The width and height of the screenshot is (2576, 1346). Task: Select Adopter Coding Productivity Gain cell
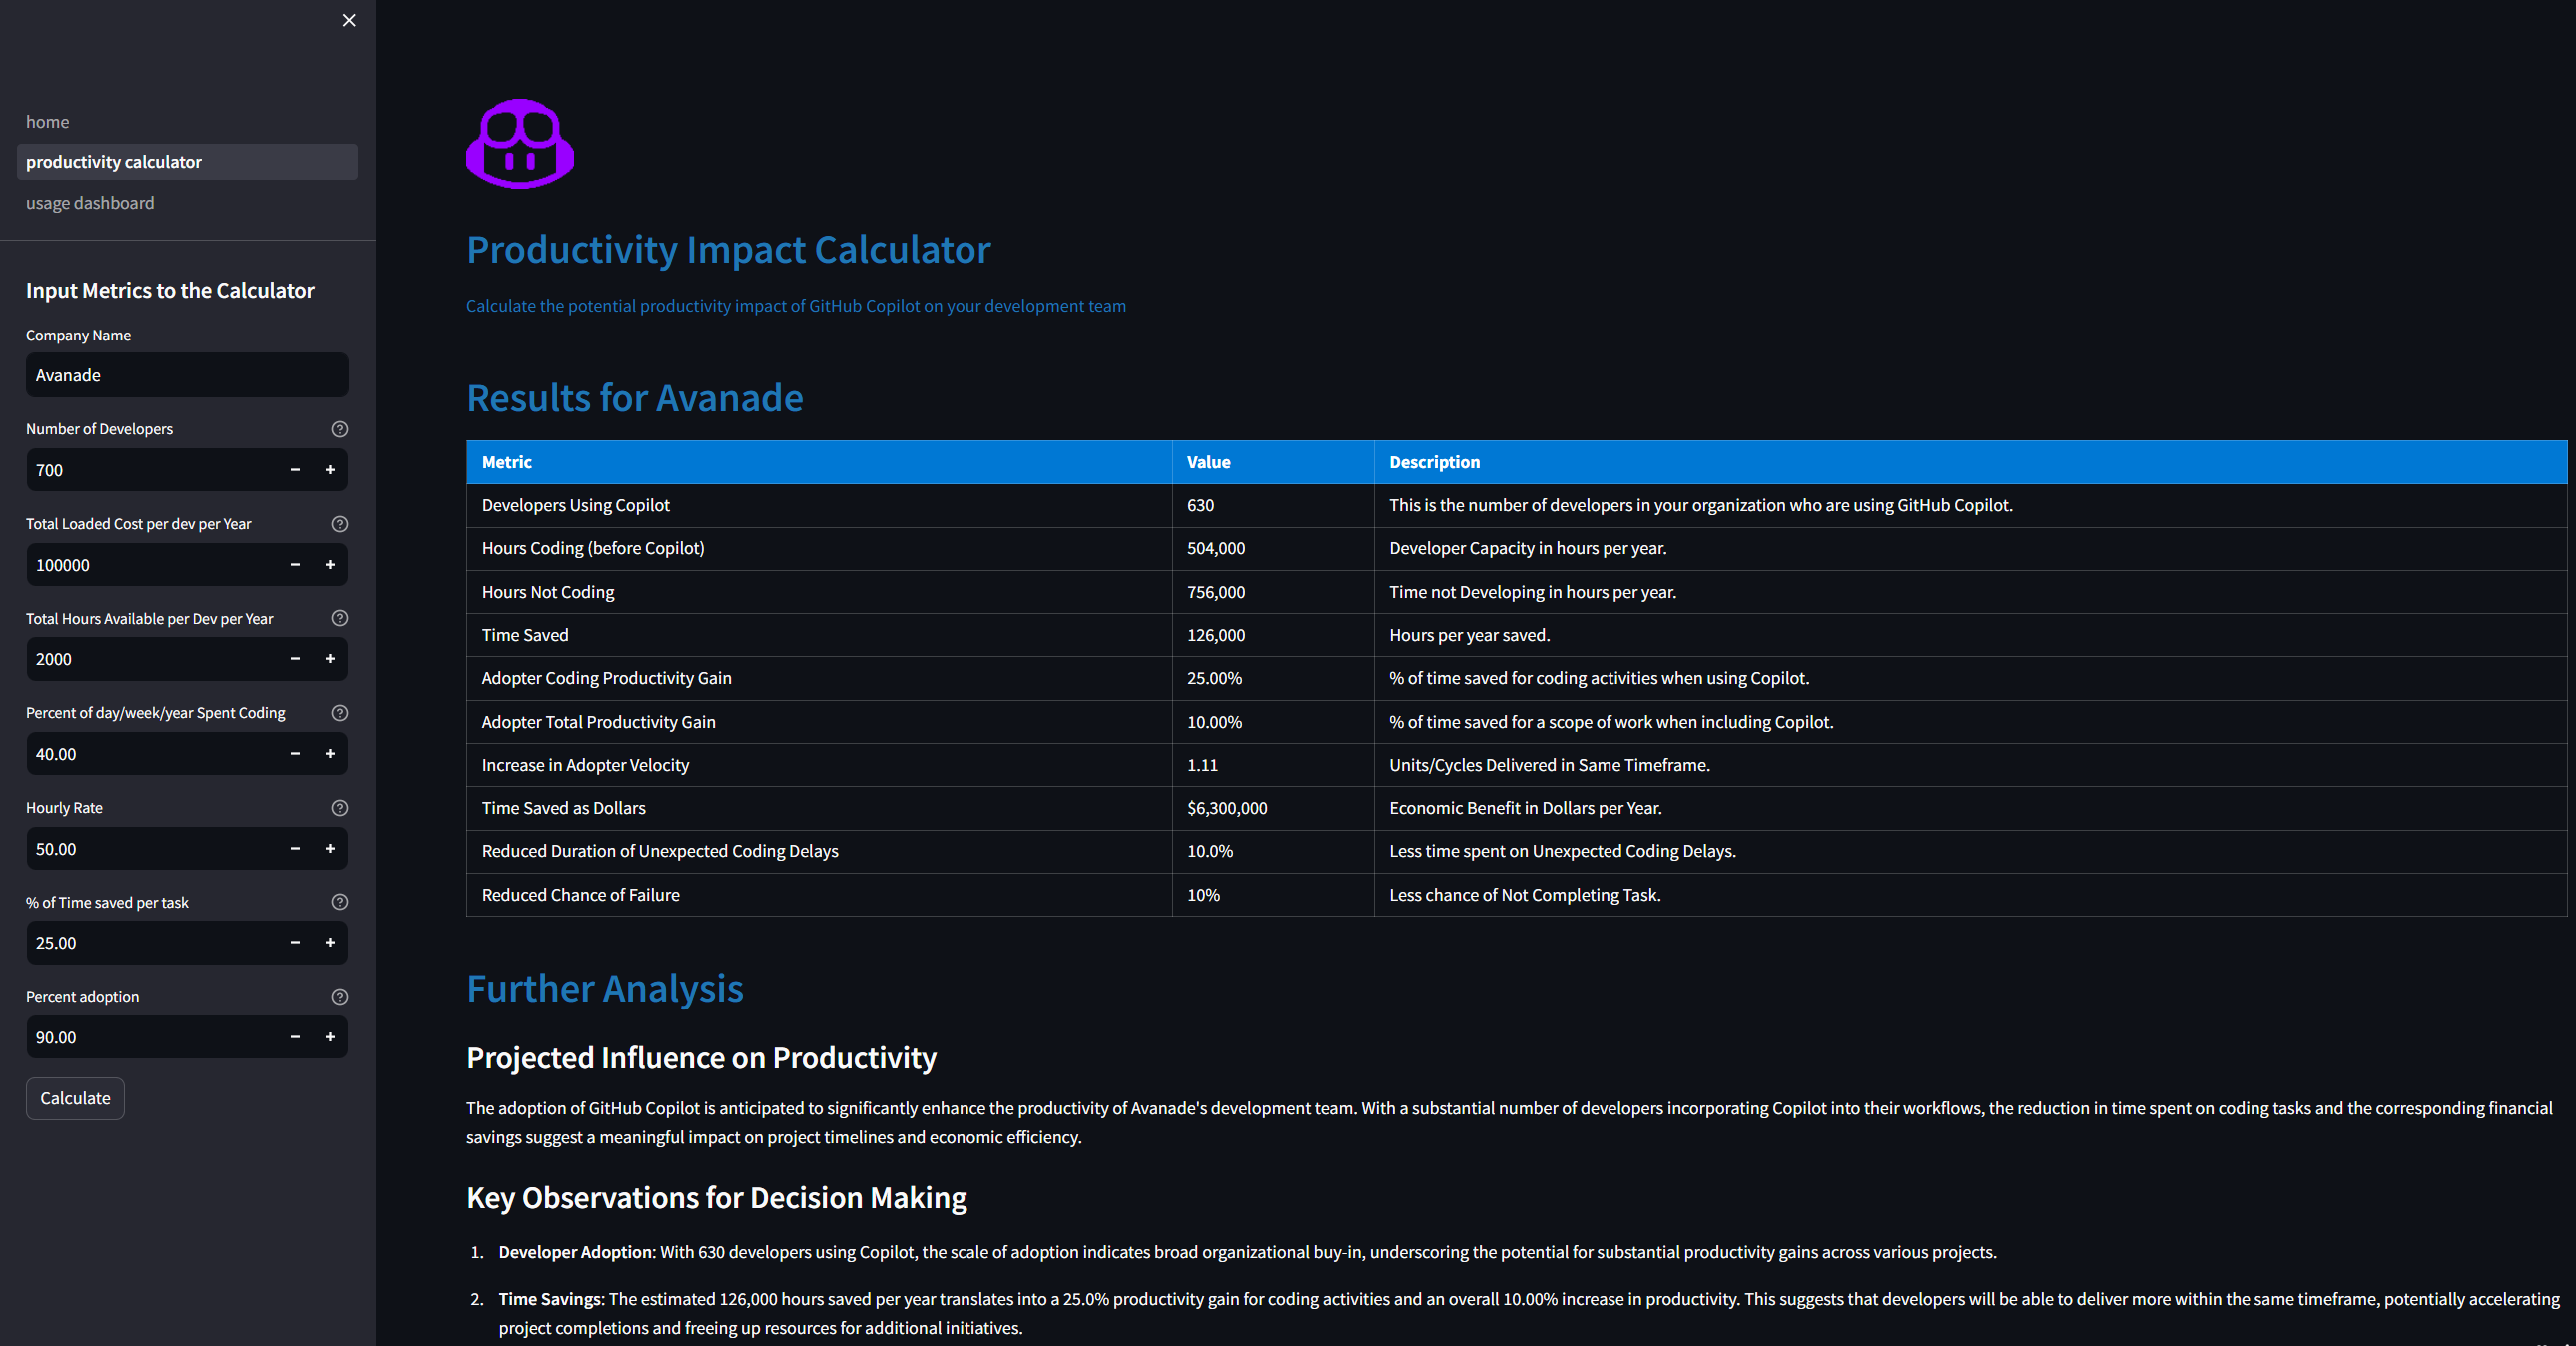819,678
